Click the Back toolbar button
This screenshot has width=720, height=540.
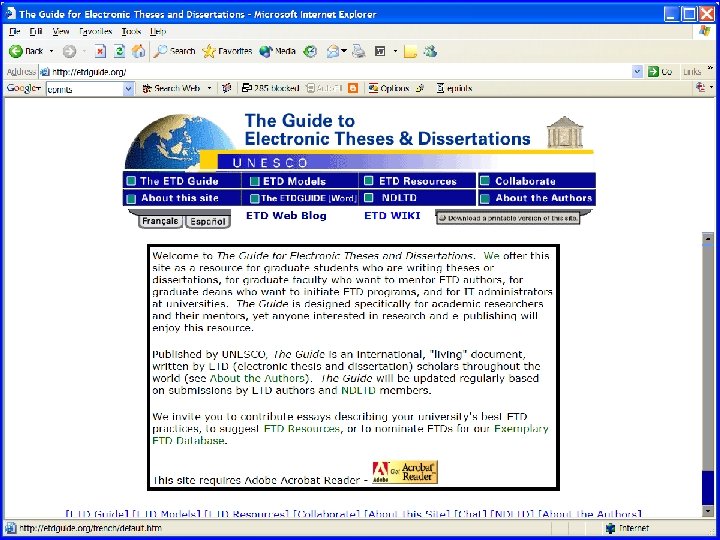(x=26, y=51)
